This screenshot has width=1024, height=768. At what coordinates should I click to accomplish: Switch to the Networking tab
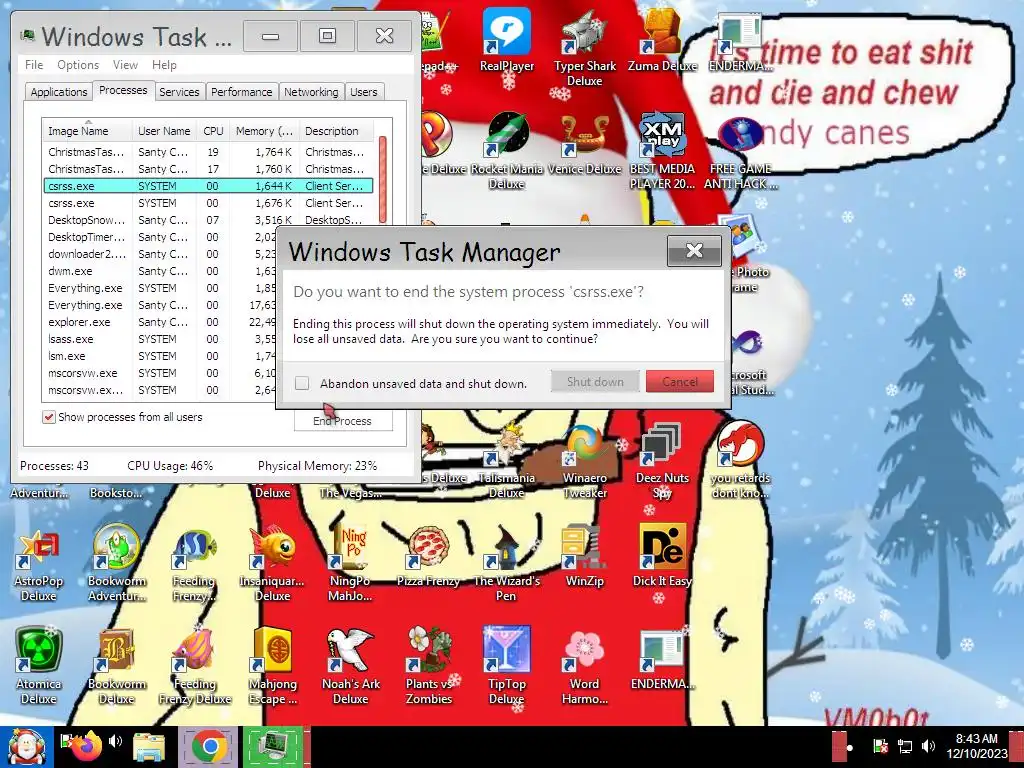coord(311,92)
